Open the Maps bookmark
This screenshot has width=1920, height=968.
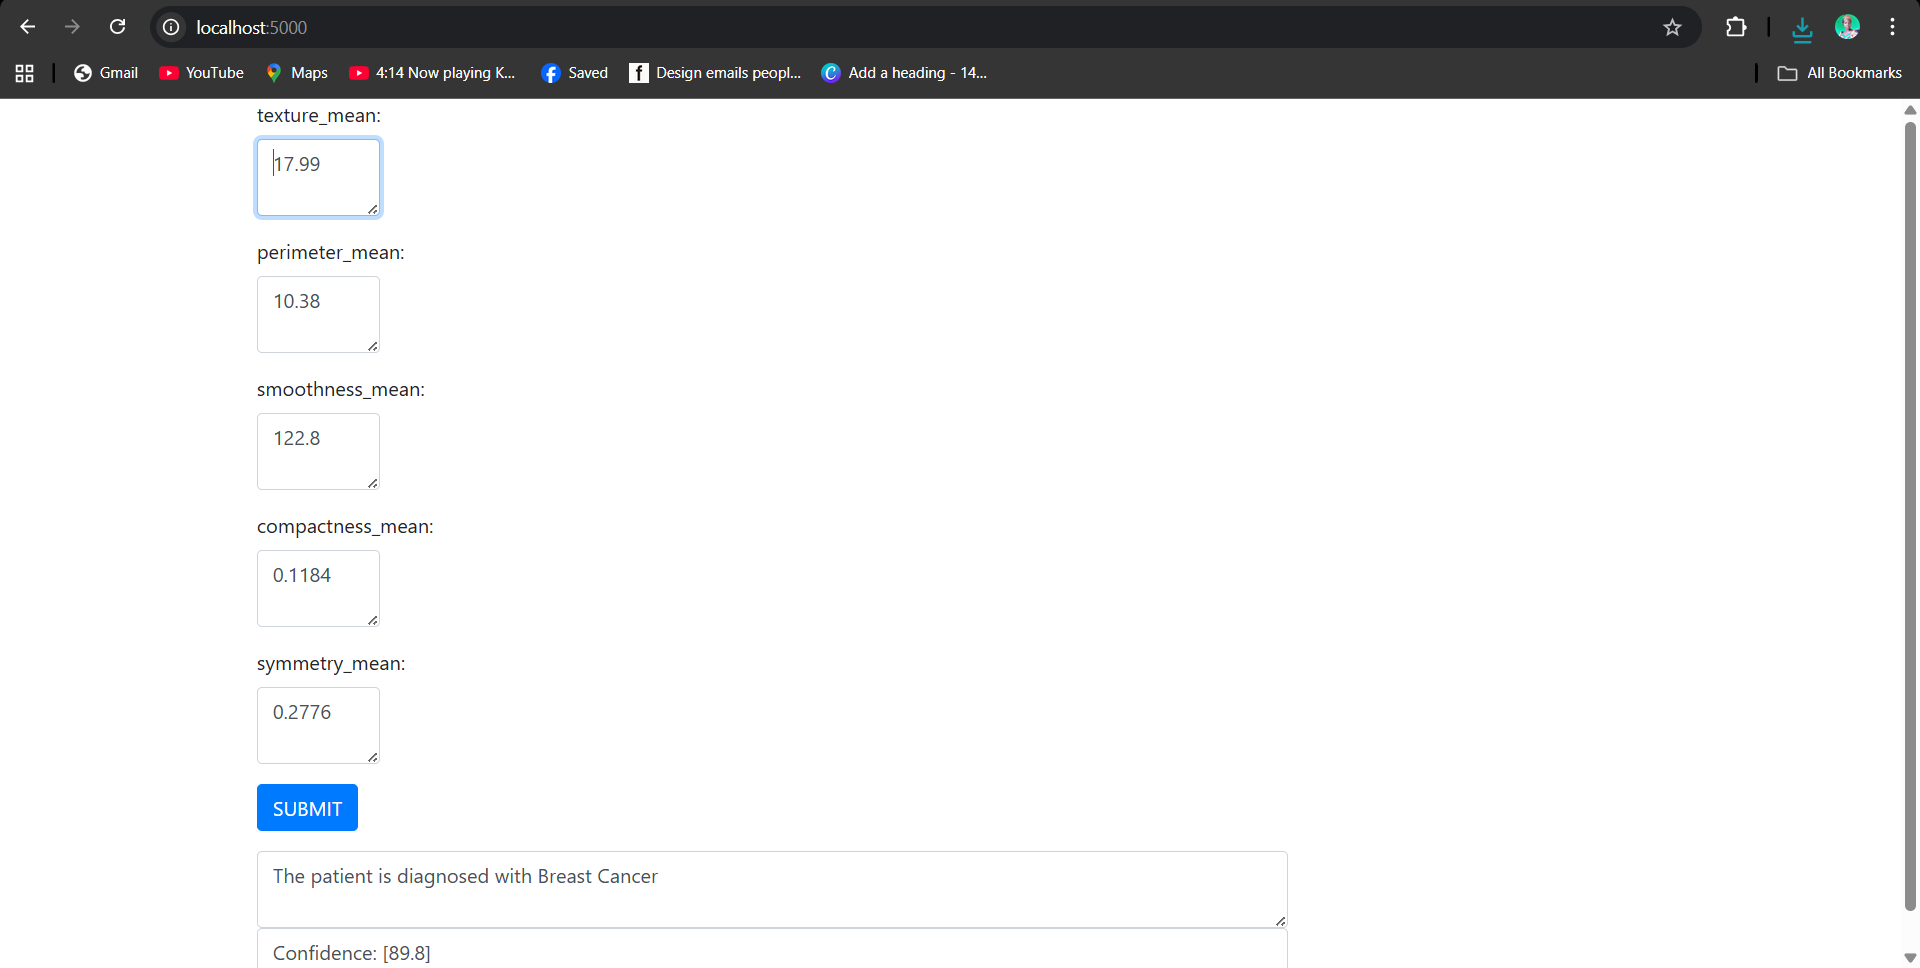[x=297, y=73]
